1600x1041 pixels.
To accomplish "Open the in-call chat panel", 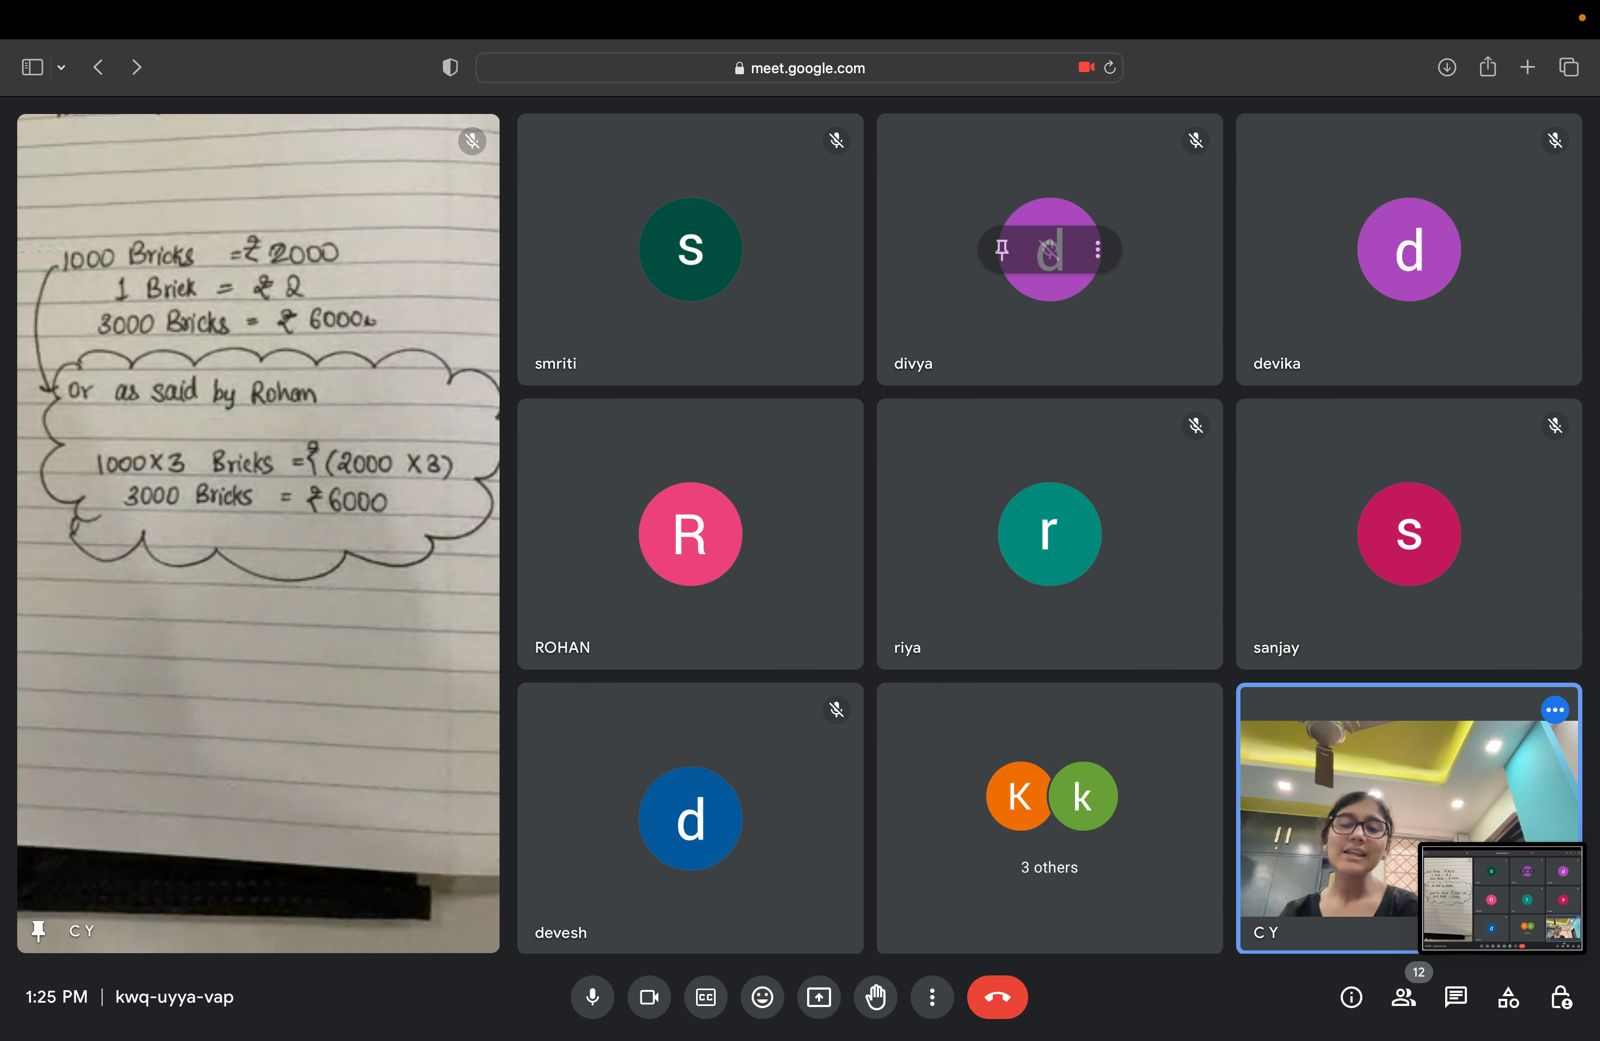I will 1456,997.
